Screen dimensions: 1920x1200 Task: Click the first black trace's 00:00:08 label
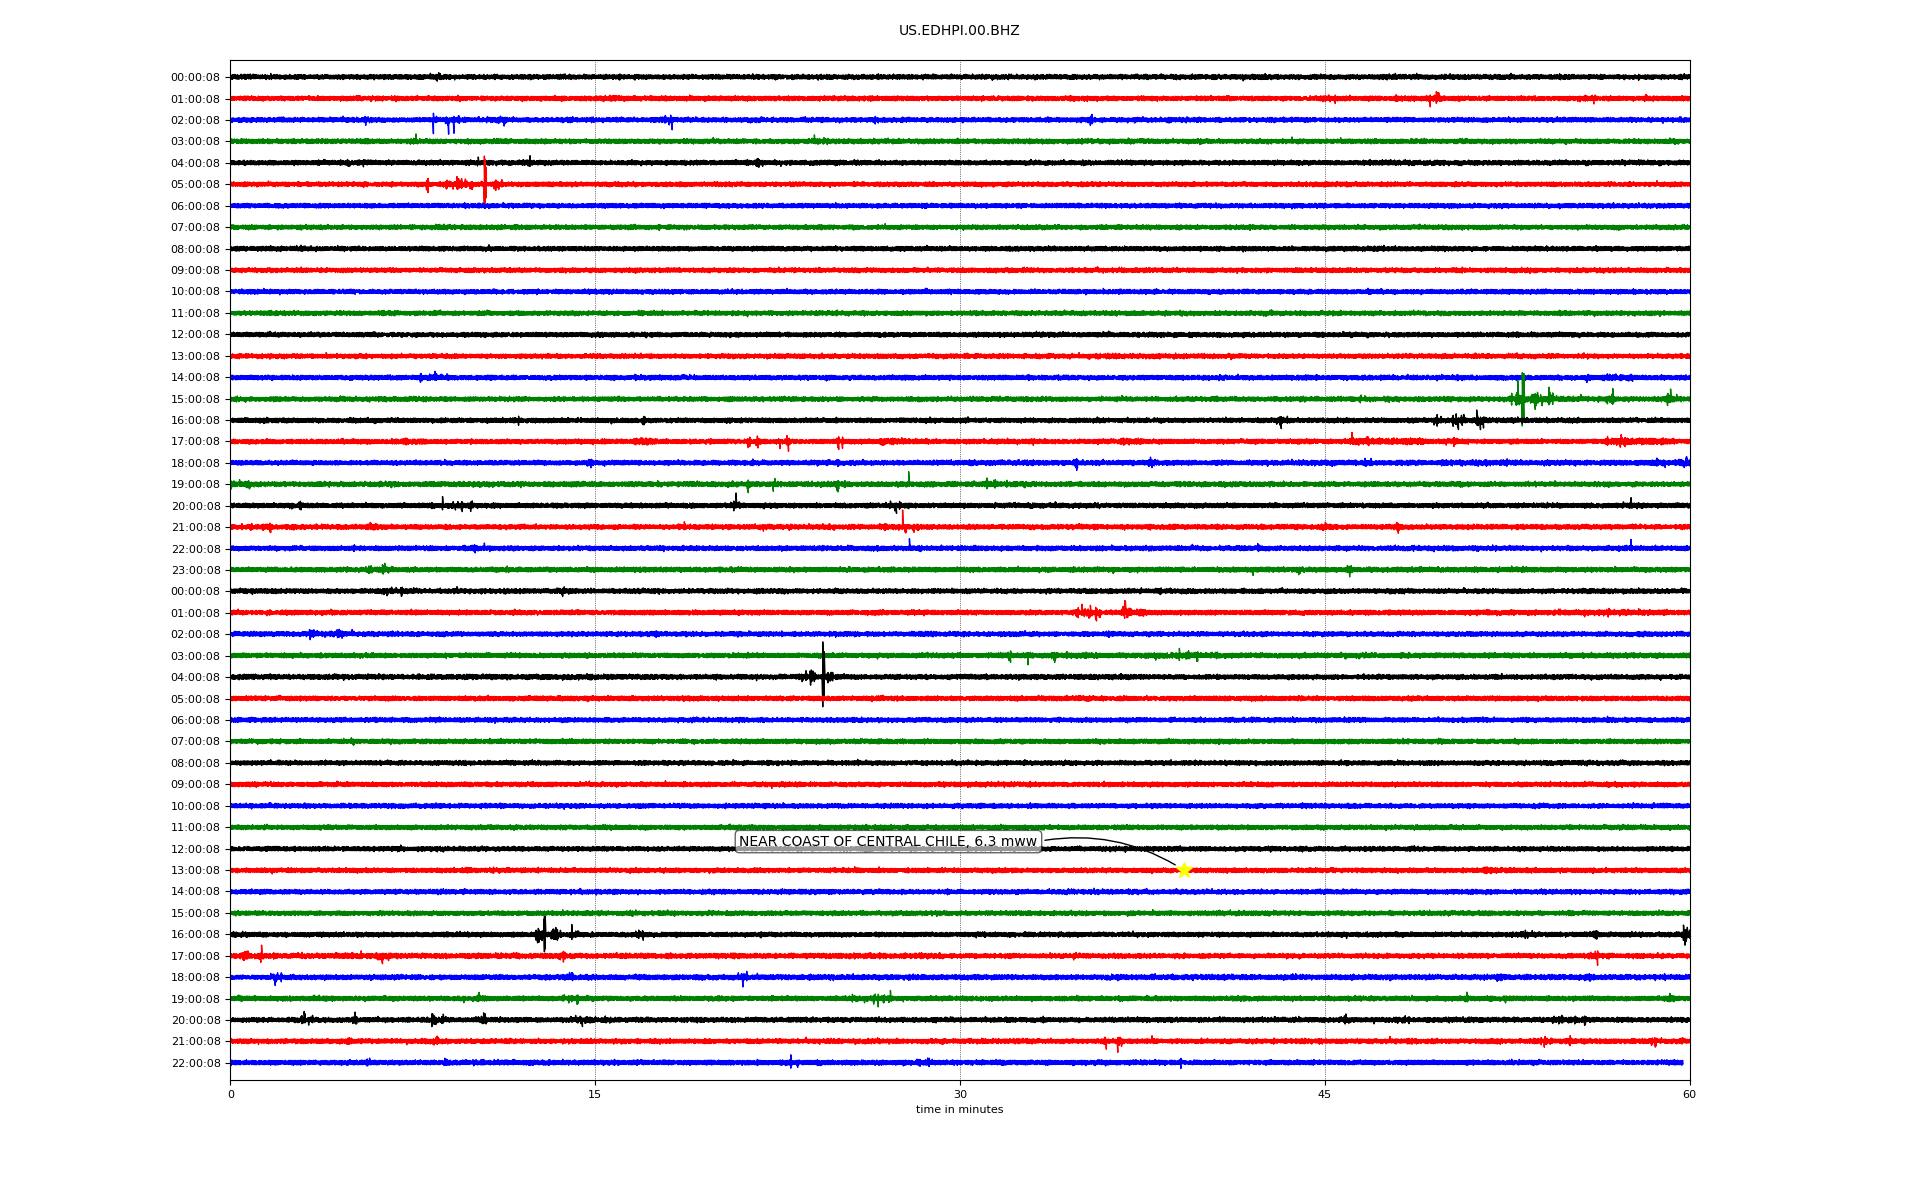coord(195,78)
